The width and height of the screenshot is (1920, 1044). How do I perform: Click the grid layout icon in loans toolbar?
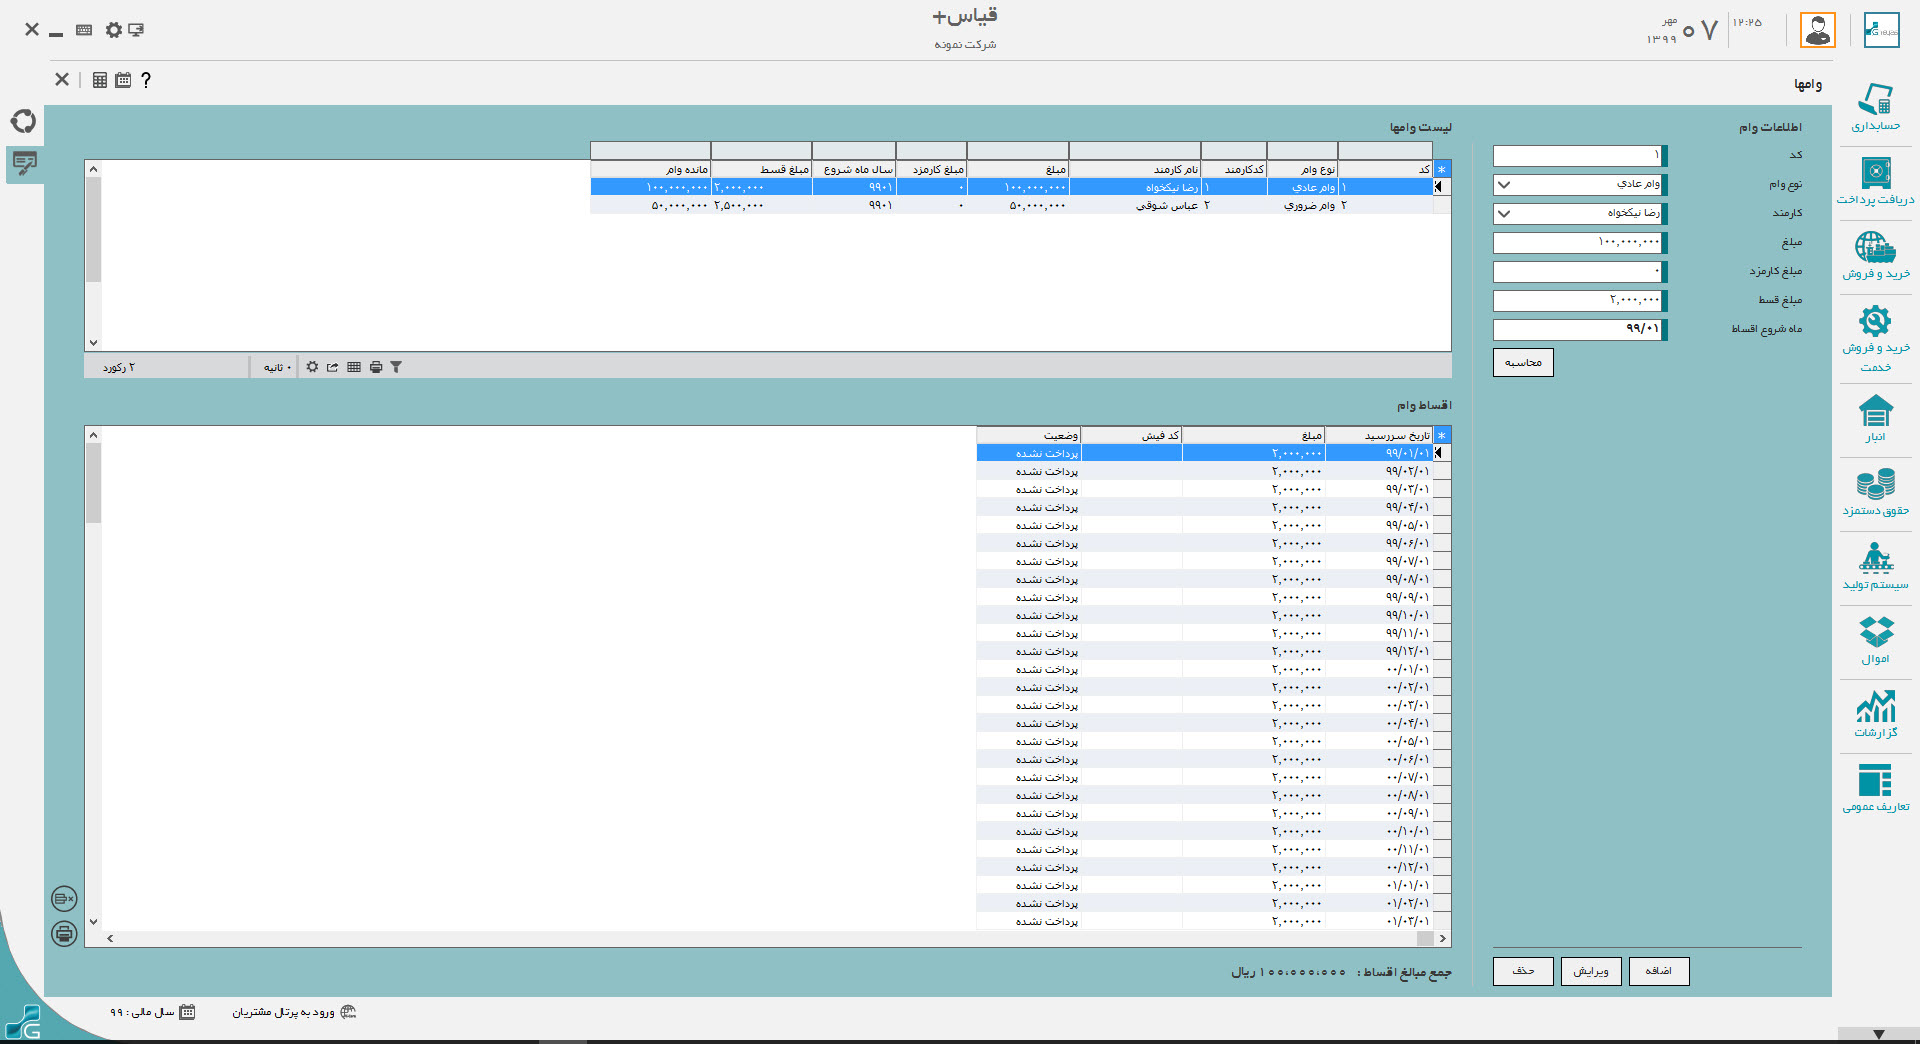[354, 367]
